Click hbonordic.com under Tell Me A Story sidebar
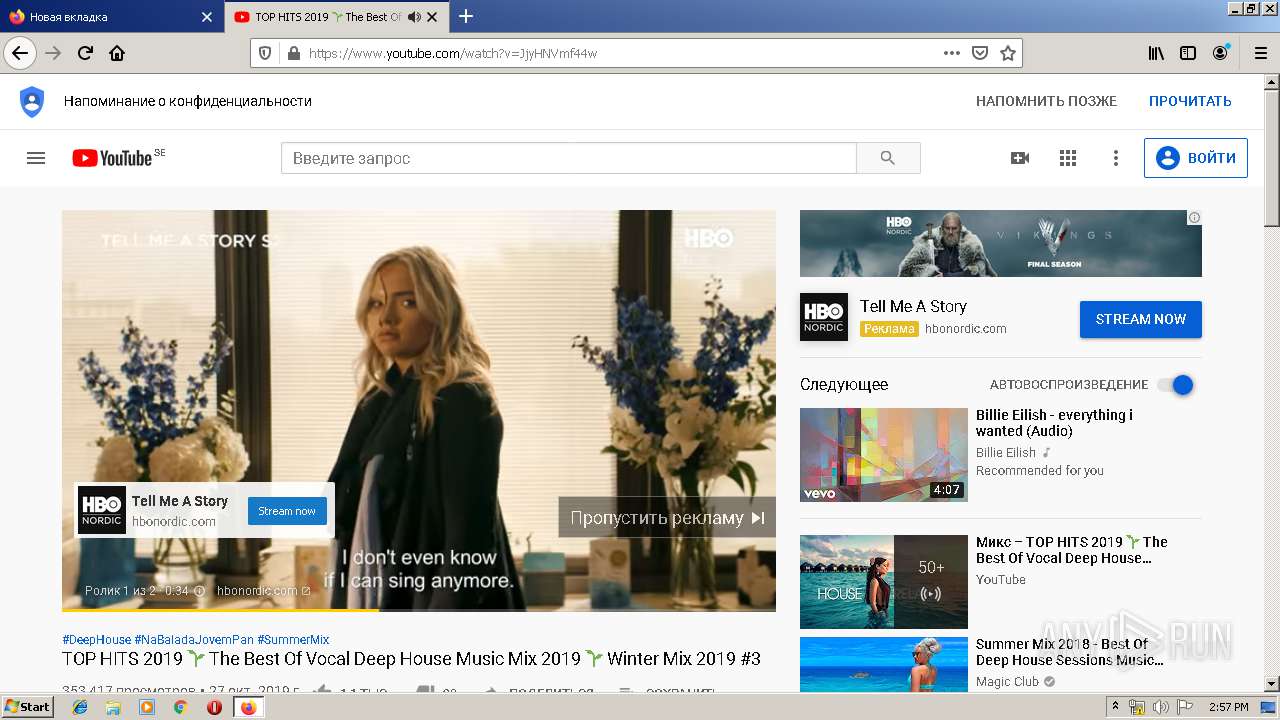Image resolution: width=1280 pixels, height=720 pixels. click(x=966, y=329)
